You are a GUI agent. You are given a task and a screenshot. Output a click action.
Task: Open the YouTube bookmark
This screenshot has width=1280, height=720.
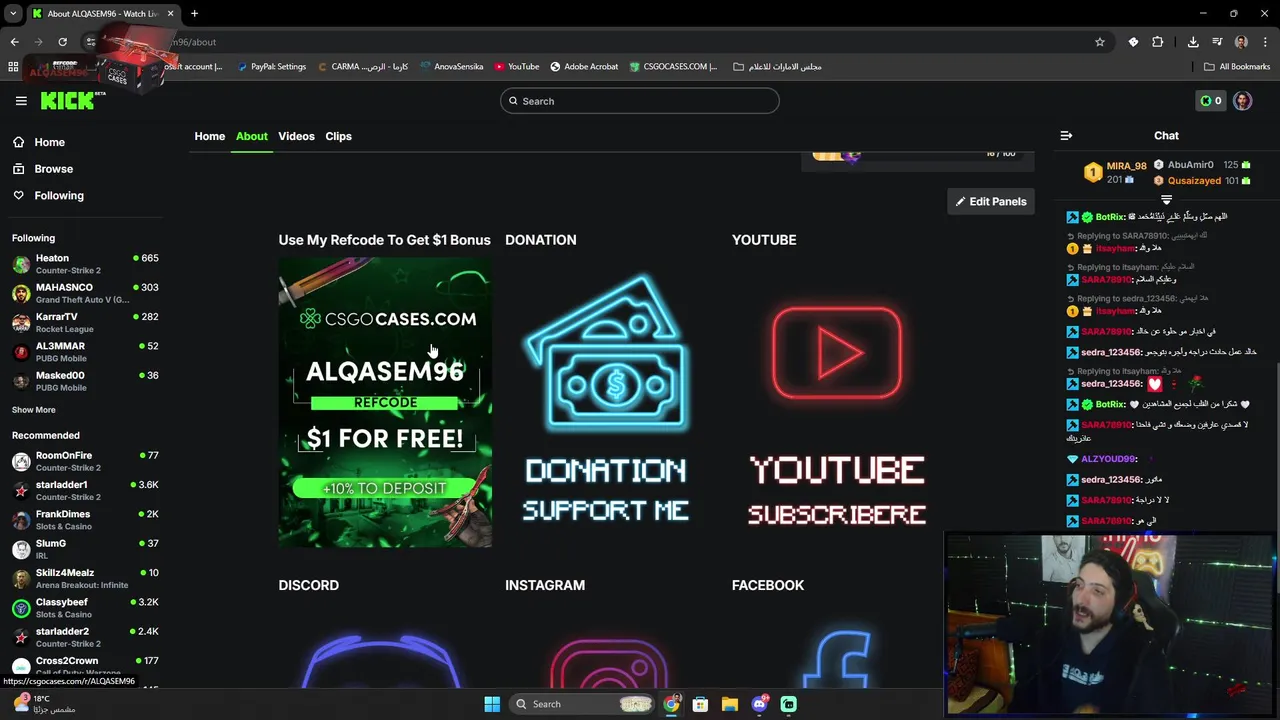coord(516,67)
